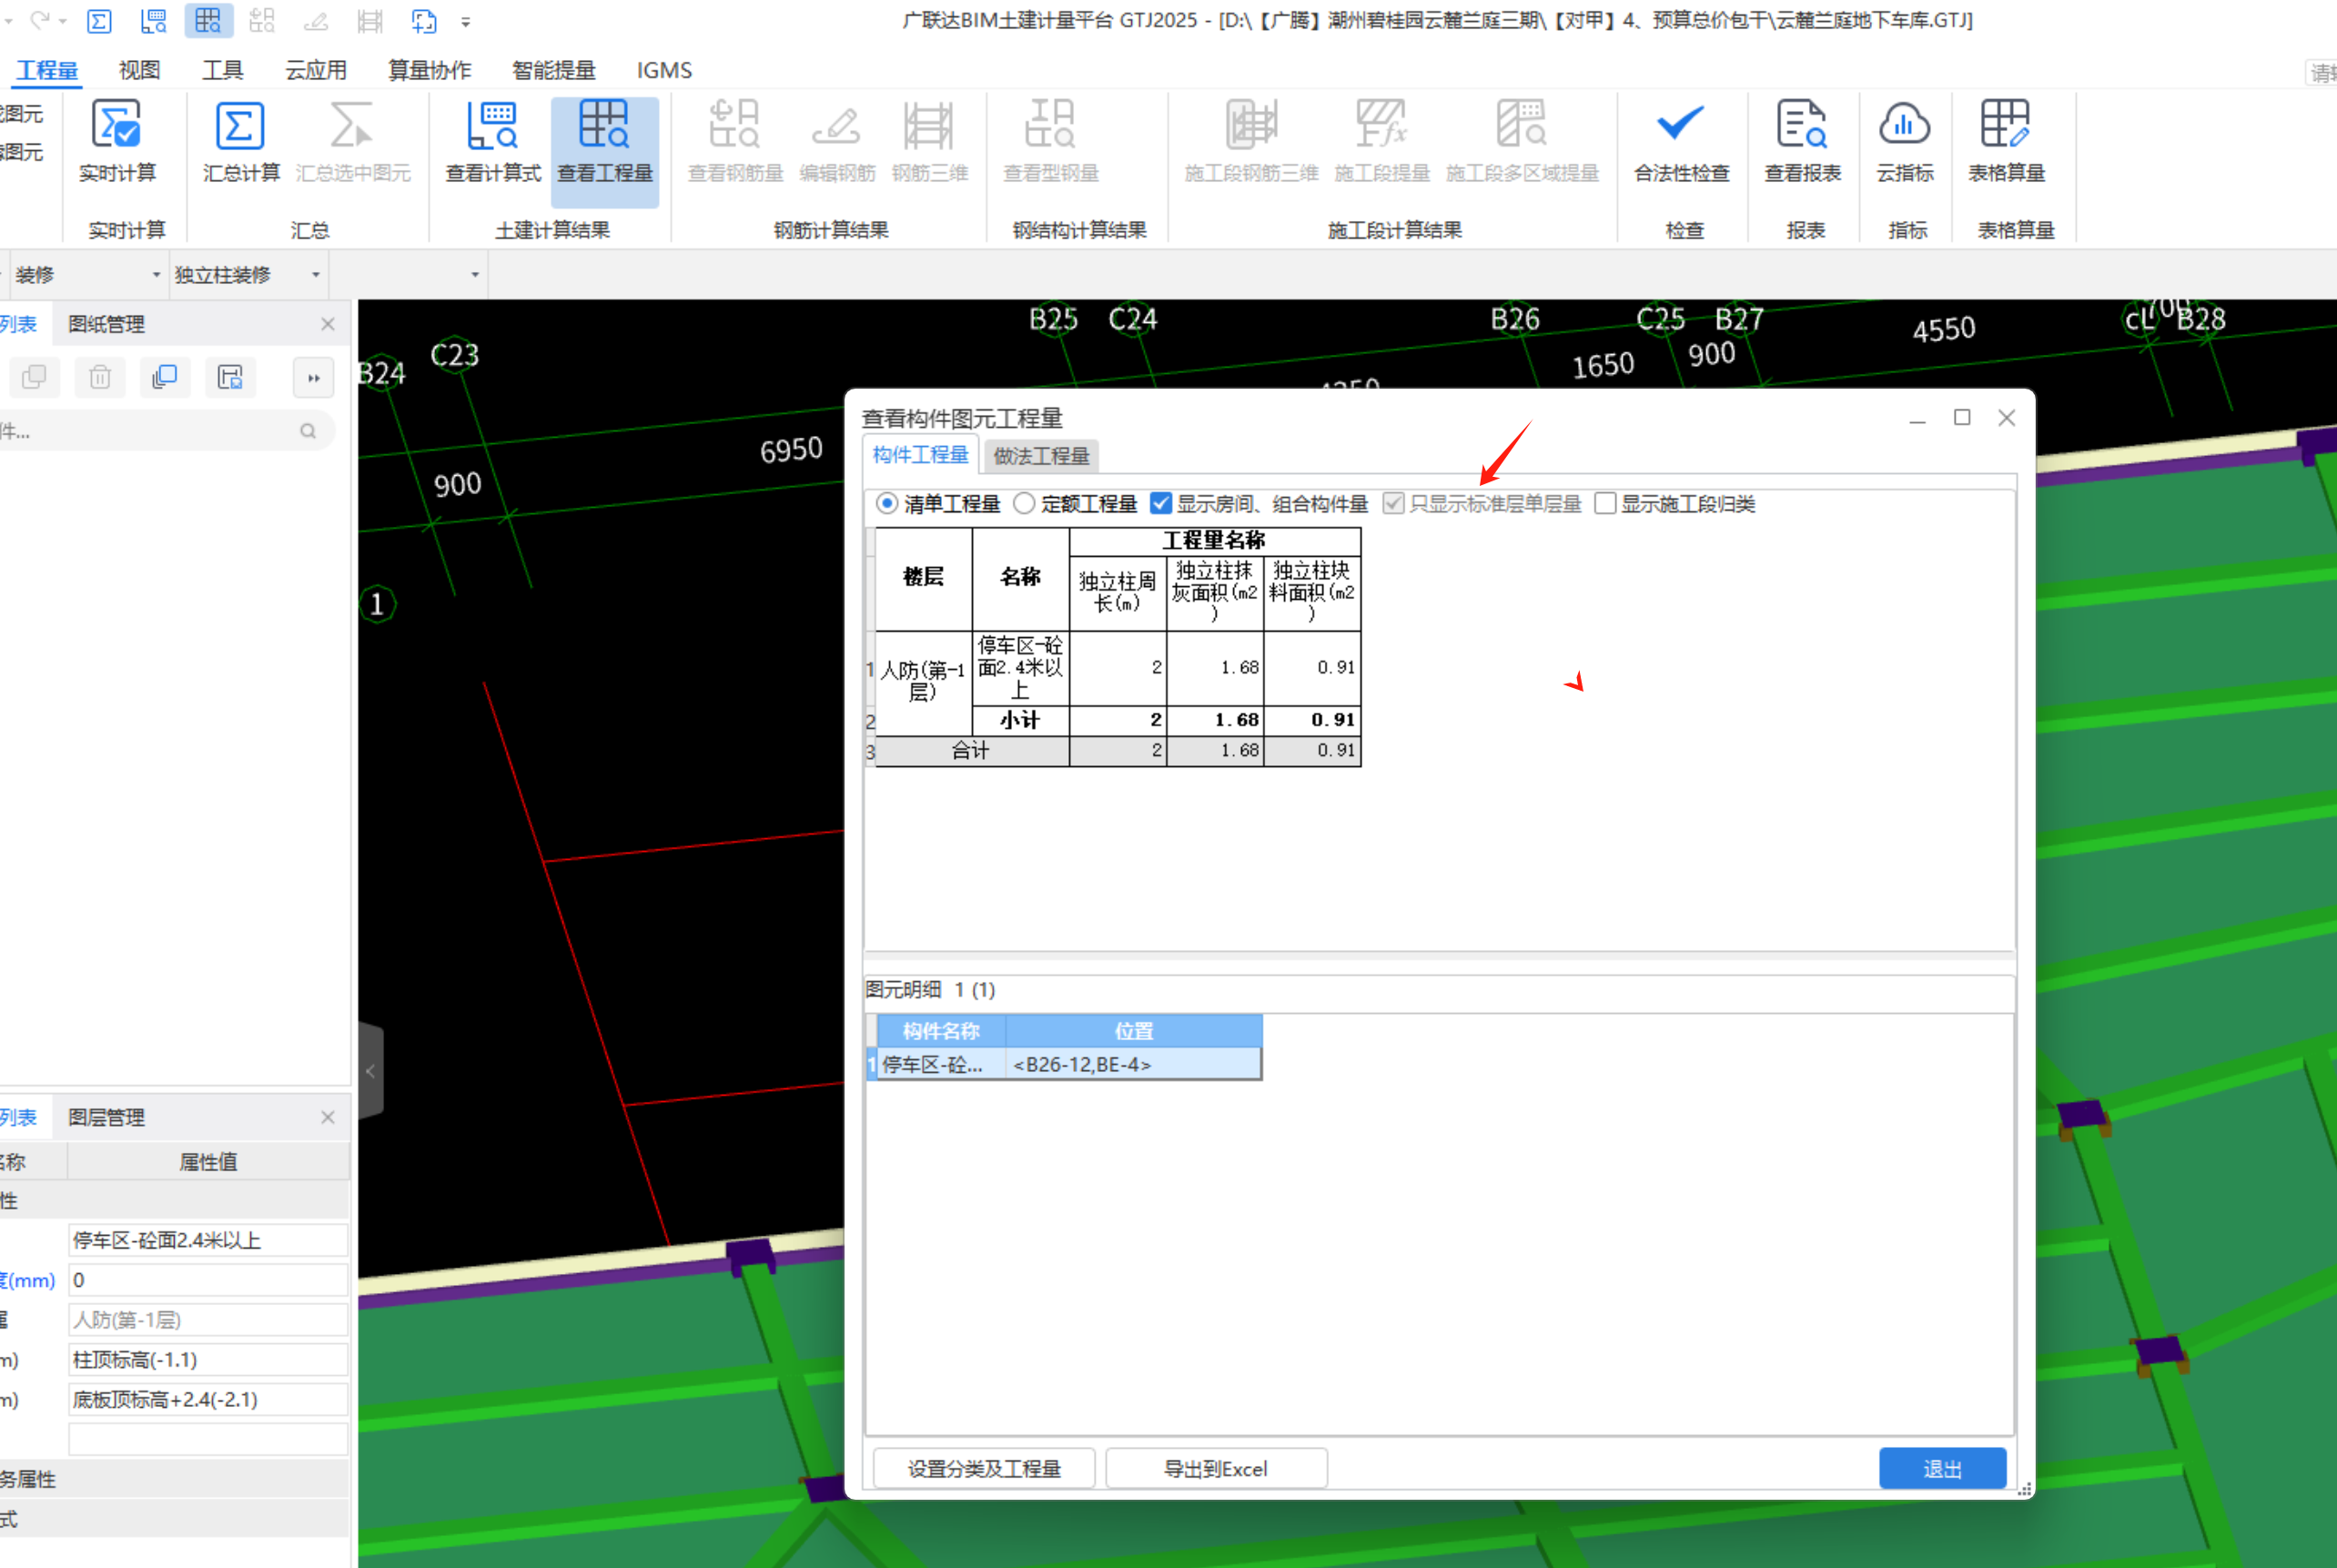Click 钢筋三维 ribbon icon
Image resolution: width=2337 pixels, height=1568 pixels.
click(x=930, y=141)
